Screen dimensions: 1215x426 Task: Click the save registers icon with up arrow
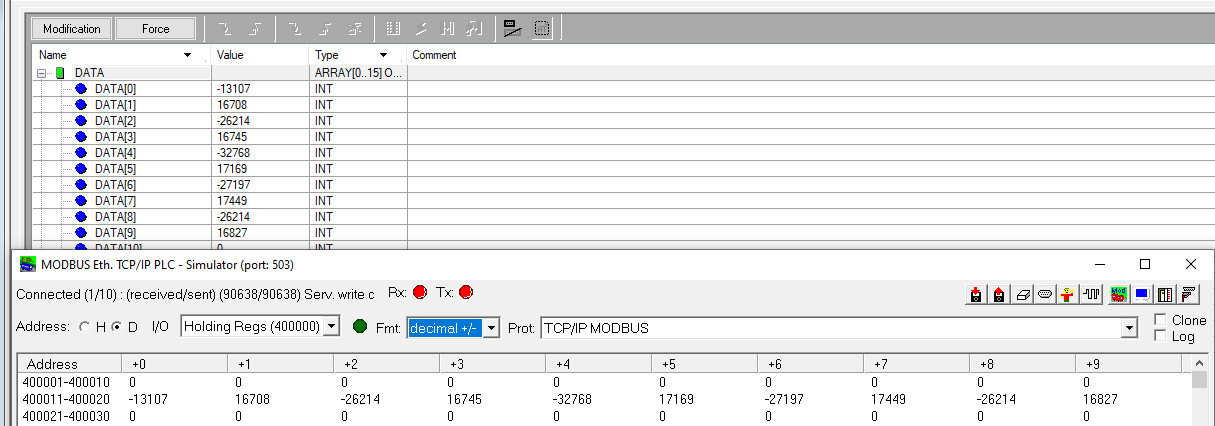(998, 294)
